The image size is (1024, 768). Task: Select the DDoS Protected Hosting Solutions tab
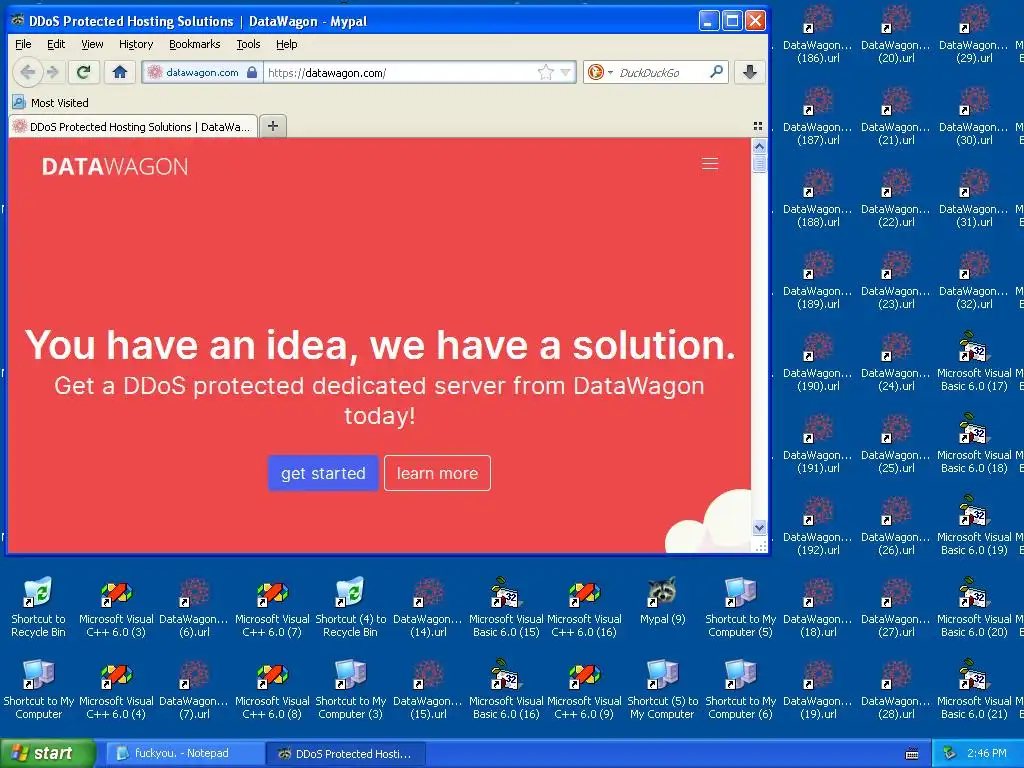(x=133, y=127)
